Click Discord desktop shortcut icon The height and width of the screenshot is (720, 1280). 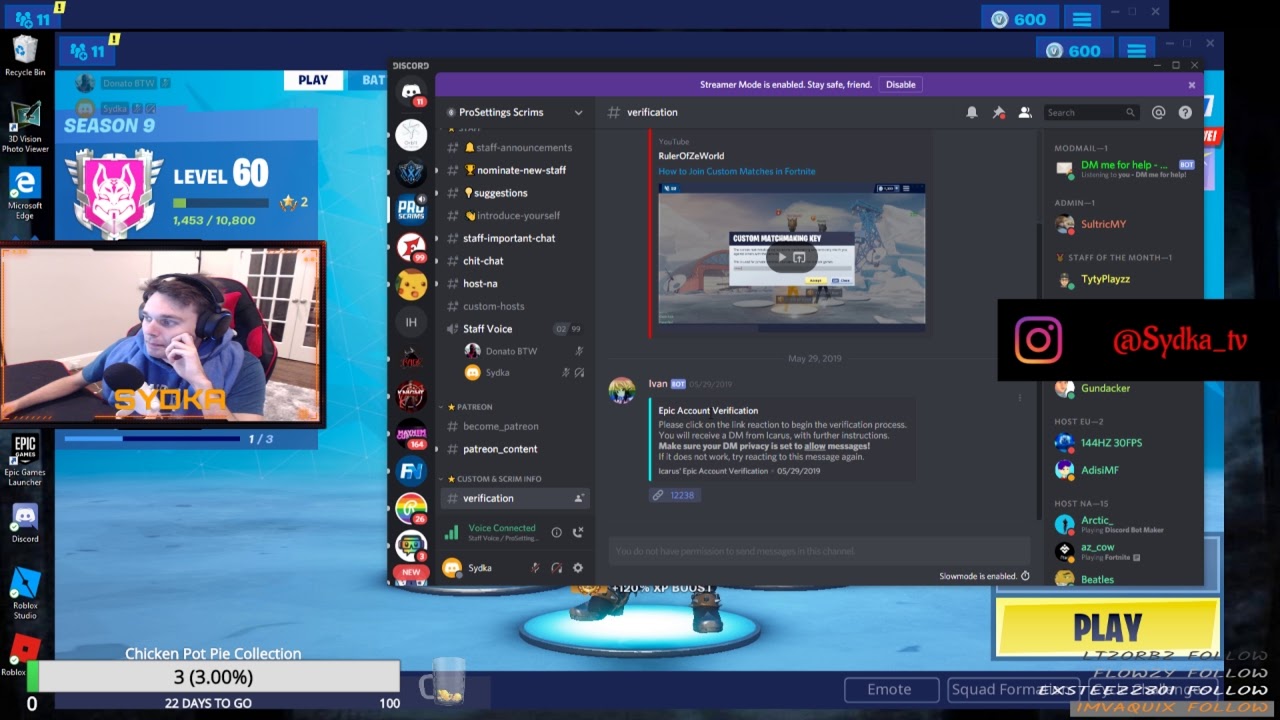25,523
